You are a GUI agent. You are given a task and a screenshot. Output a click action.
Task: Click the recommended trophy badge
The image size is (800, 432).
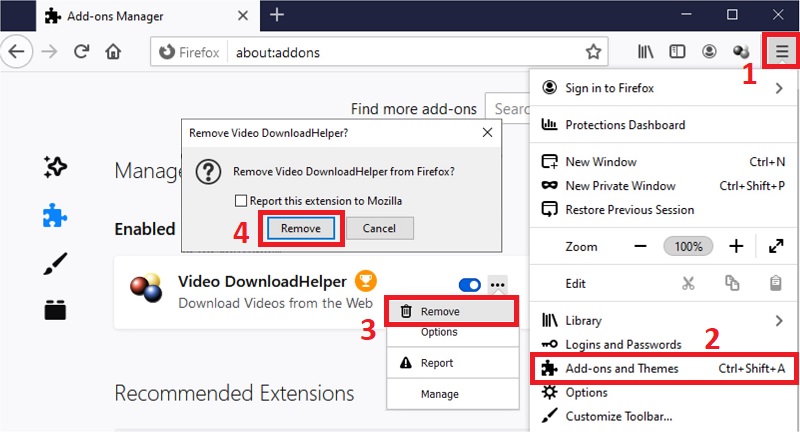(x=366, y=281)
